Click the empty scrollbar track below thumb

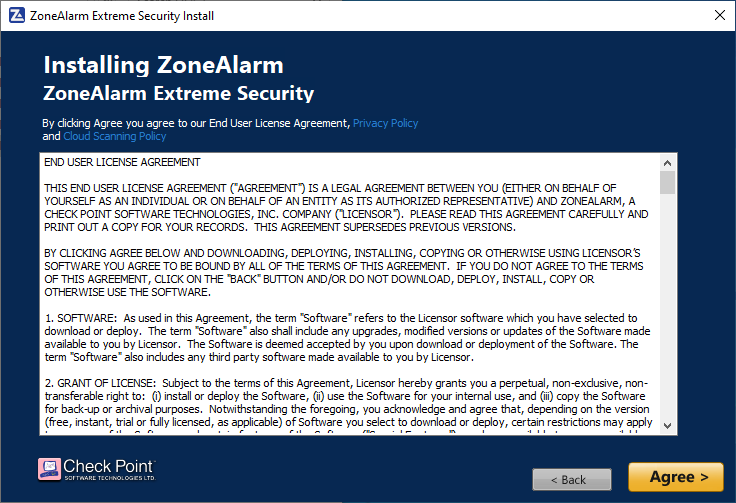[x=667, y=306]
